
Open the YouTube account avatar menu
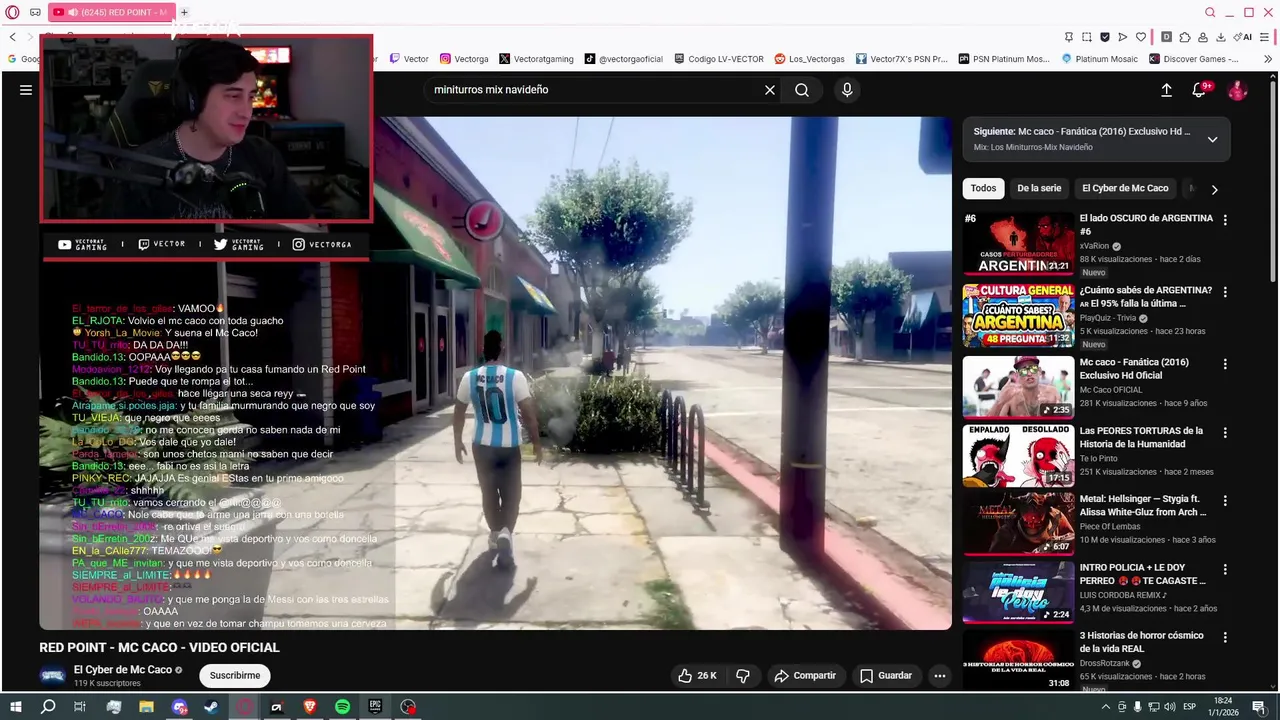tap(1237, 90)
